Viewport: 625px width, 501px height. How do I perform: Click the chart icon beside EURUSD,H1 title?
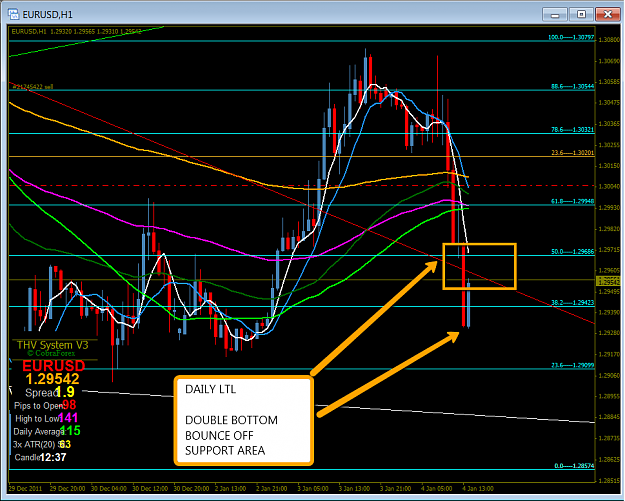click(14, 14)
